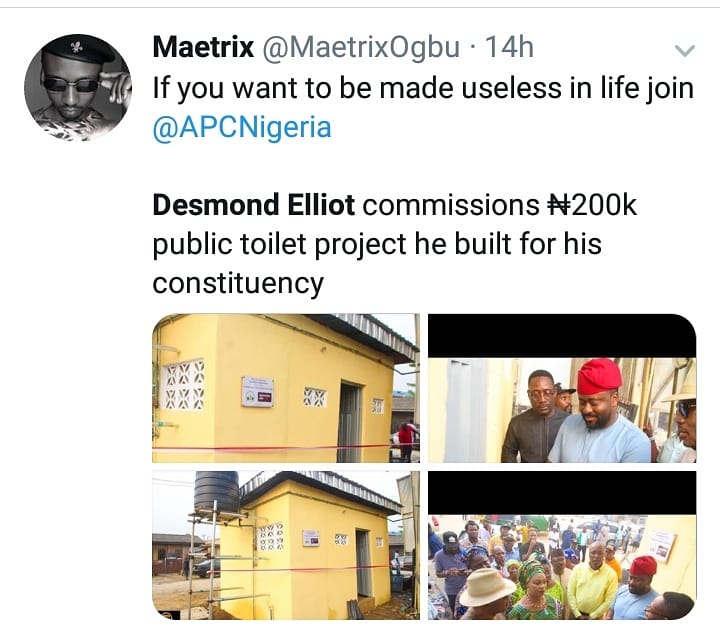Image resolution: width=720 pixels, height=640 pixels.
Task: View the top-left yellow building photo
Action: [x=286, y=388]
